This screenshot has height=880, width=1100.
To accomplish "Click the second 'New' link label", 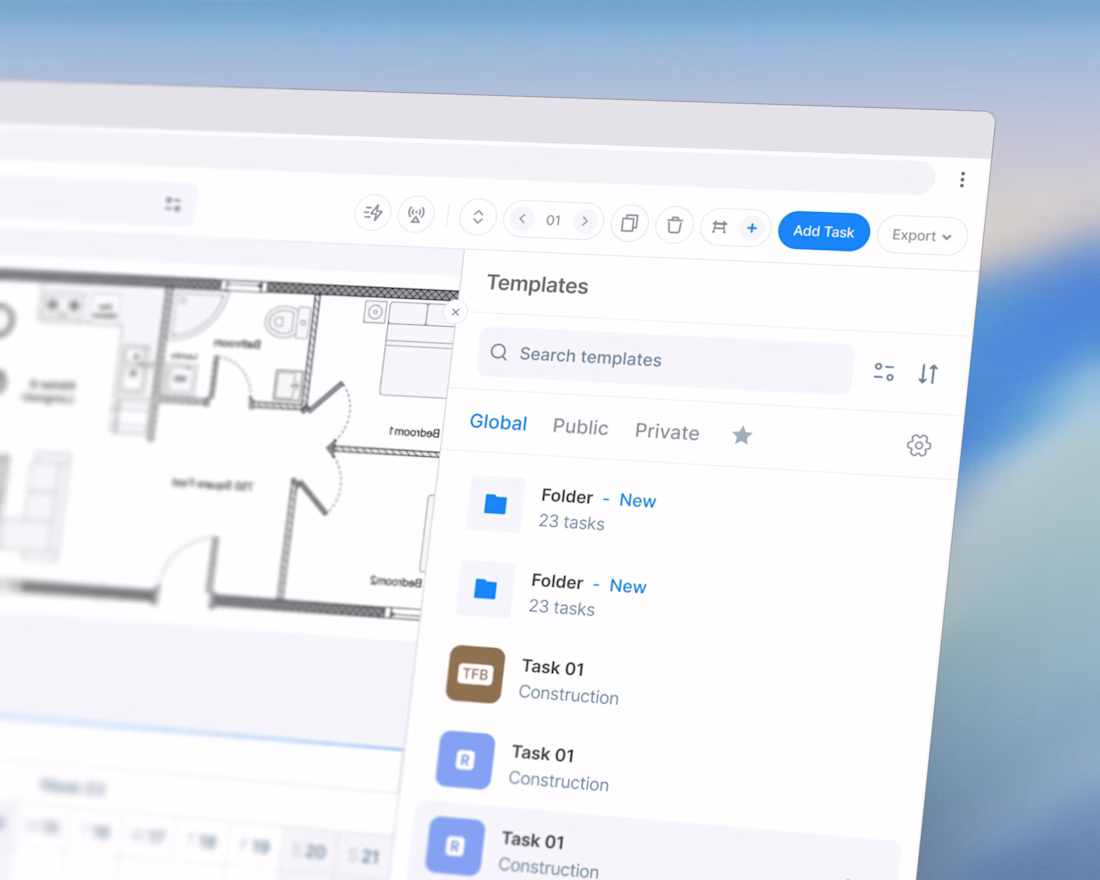I will point(628,586).
